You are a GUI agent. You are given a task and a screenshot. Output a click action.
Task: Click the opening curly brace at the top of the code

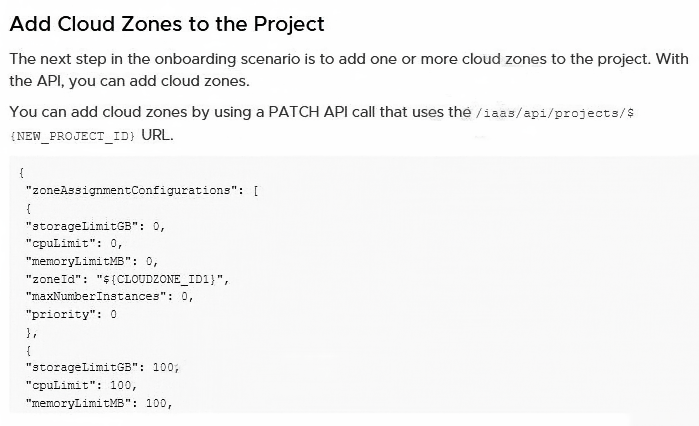(x=21, y=173)
